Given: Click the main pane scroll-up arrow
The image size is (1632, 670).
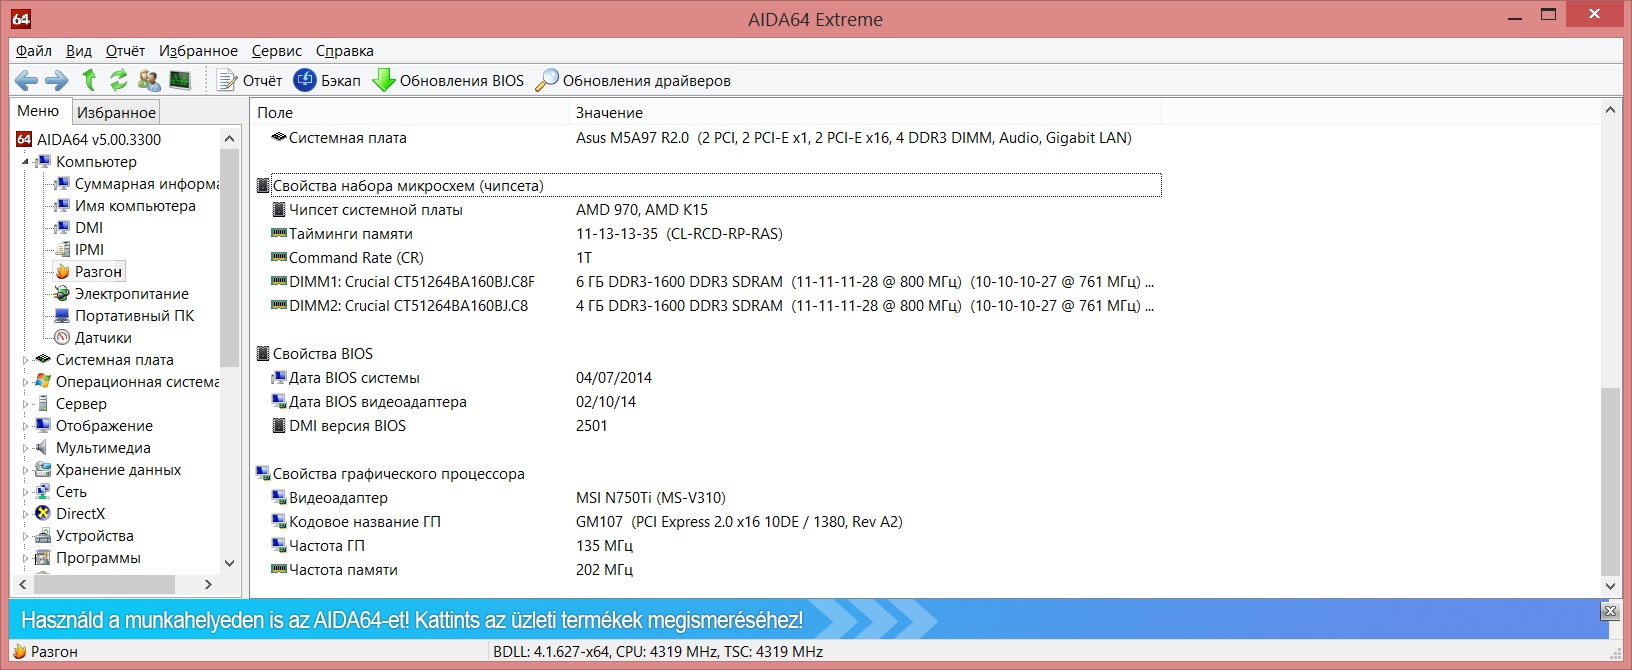Looking at the screenshot, I should pos(1610,110).
